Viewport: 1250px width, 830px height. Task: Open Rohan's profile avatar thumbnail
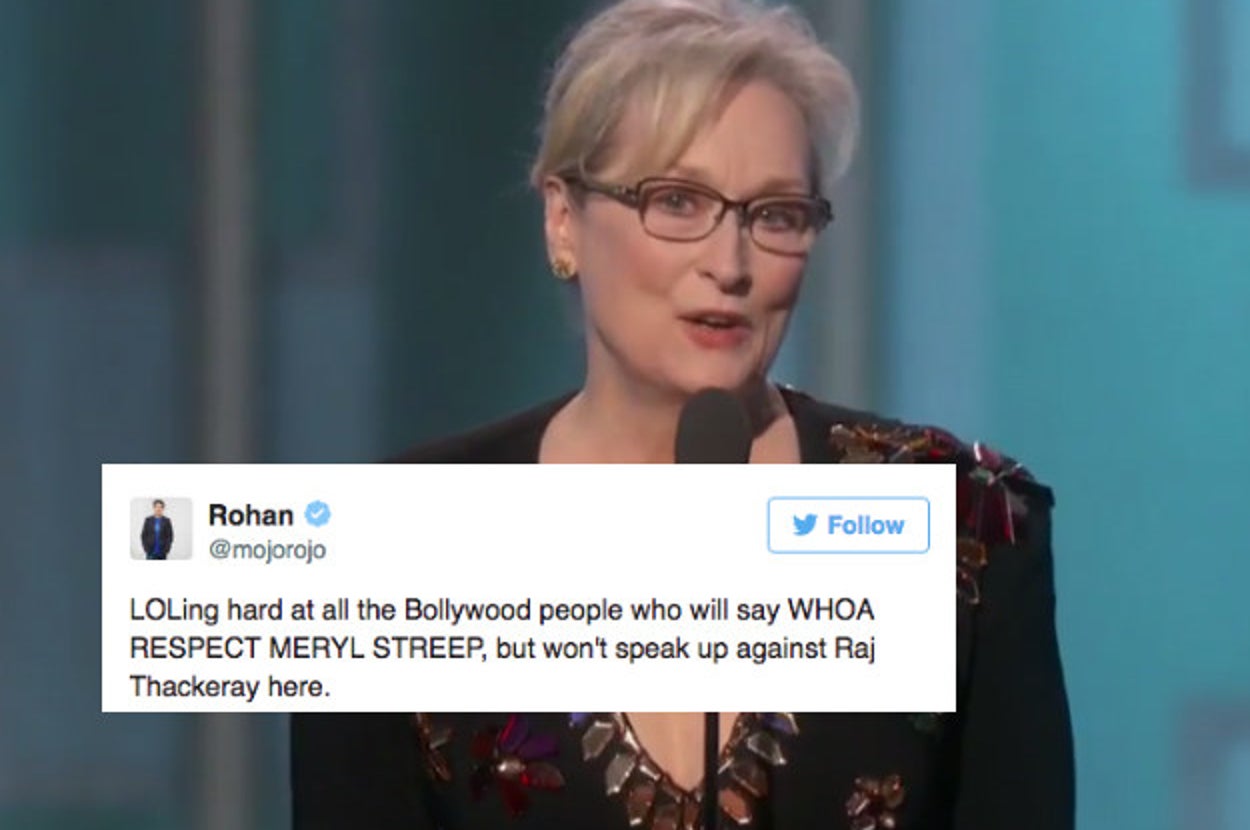pos(160,528)
